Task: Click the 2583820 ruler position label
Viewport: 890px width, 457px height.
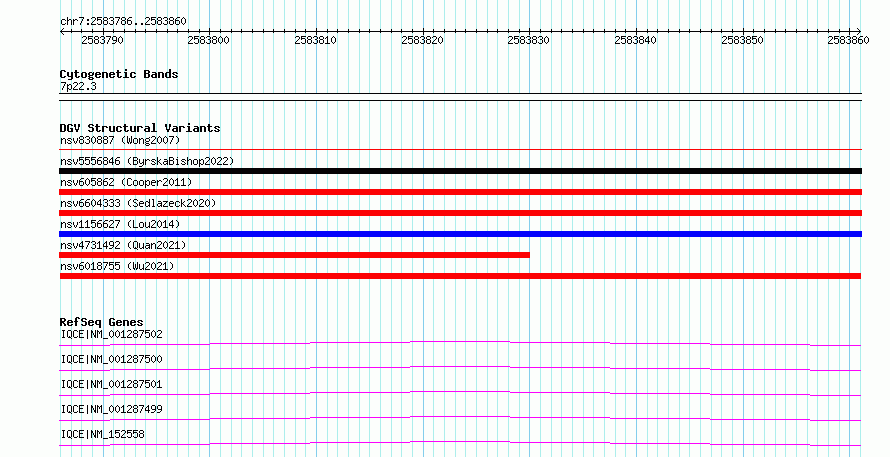Action: point(422,40)
